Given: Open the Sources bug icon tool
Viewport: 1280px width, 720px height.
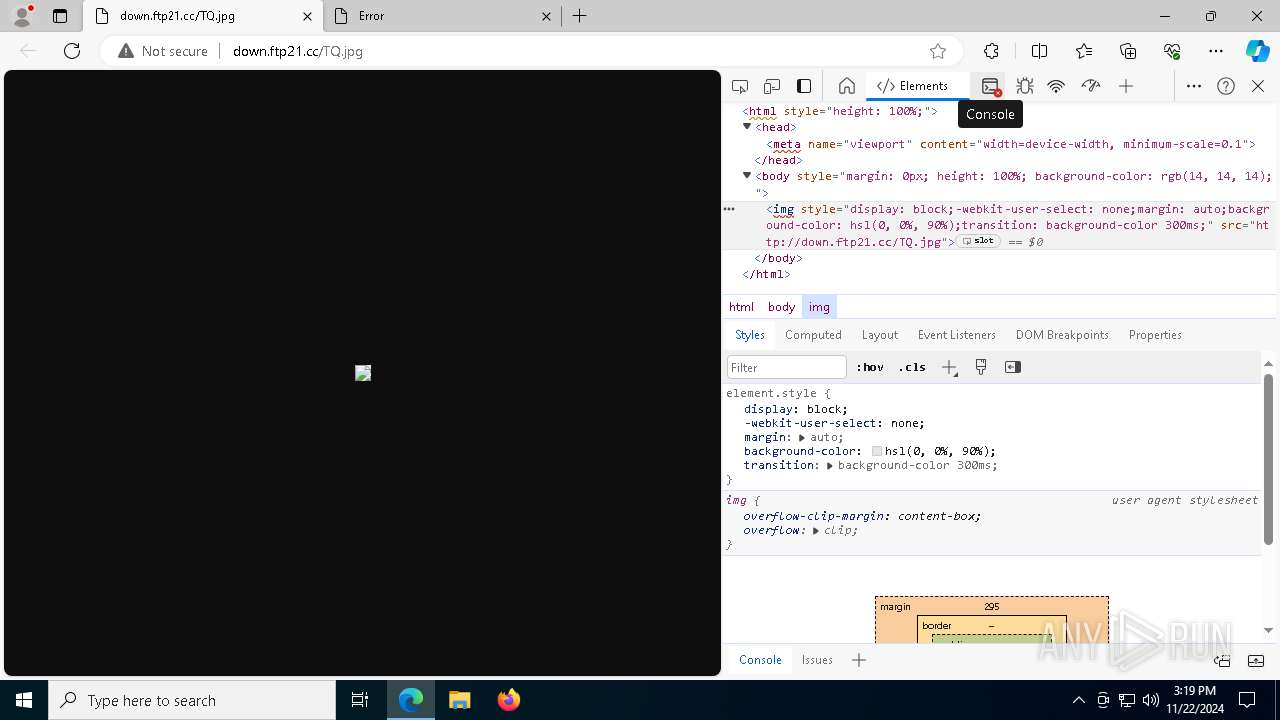Looking at the screenshot, I should [x=1025, y=86].
